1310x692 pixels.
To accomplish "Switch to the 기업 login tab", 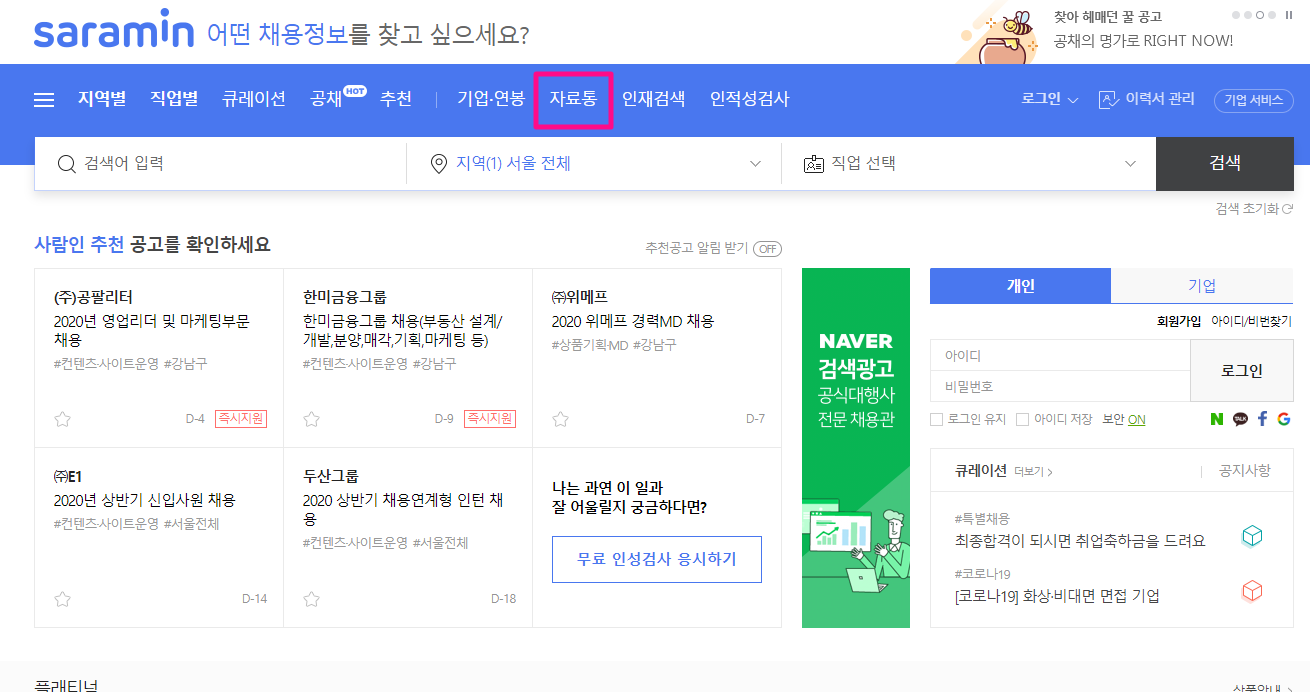I will [x=1202, y=286].
